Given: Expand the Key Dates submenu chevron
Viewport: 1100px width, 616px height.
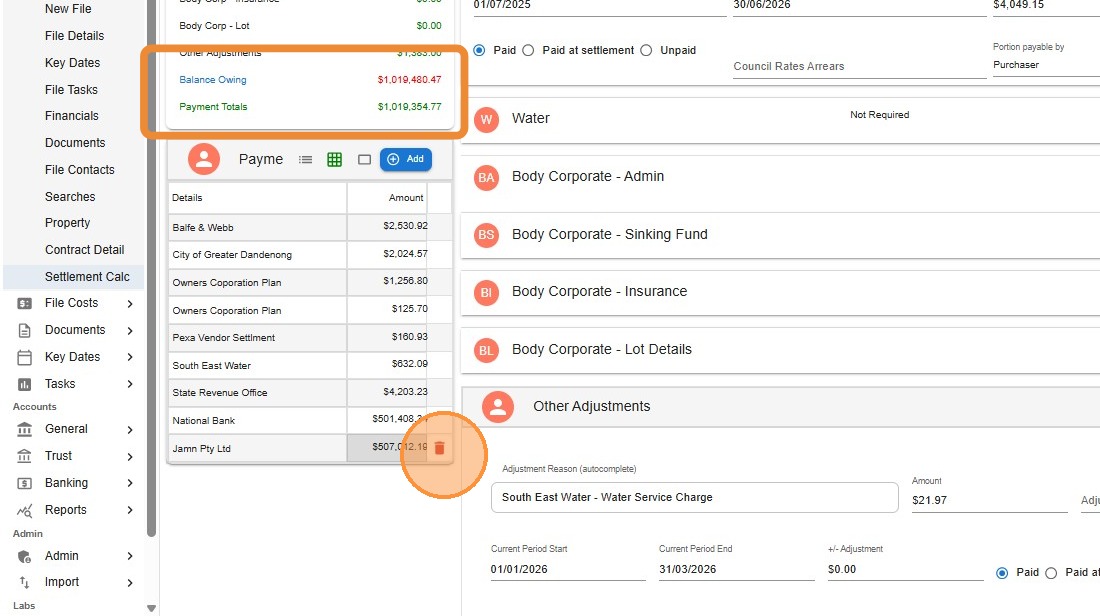Looking at the screenshot, I should point(130,357).
